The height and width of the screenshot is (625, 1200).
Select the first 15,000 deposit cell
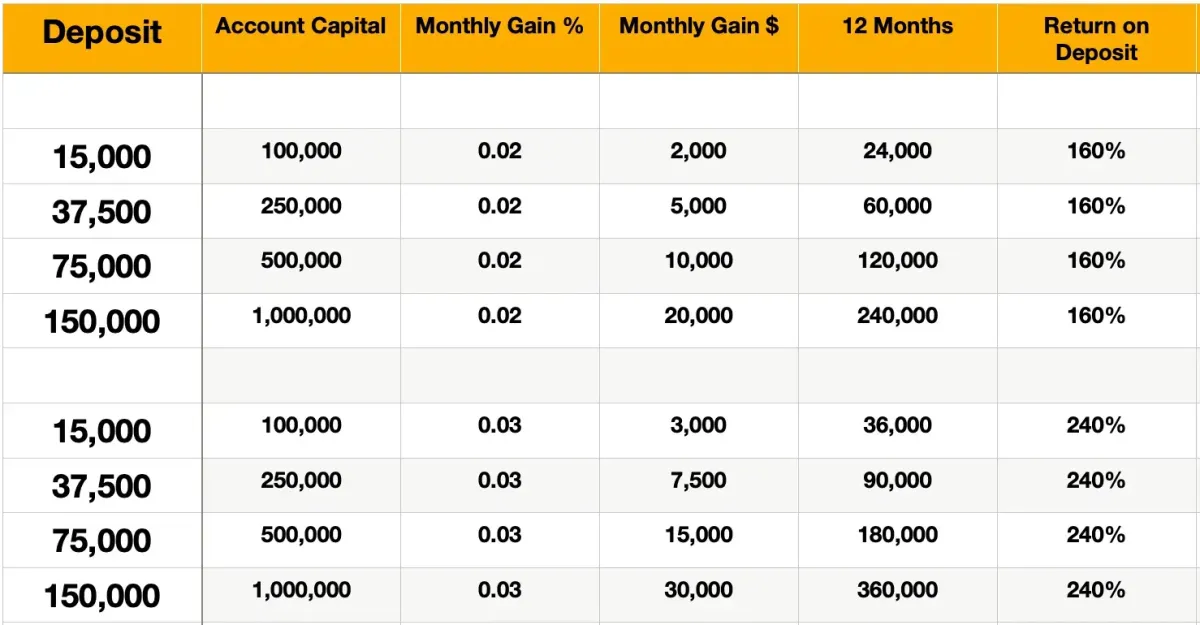[101, 156]
